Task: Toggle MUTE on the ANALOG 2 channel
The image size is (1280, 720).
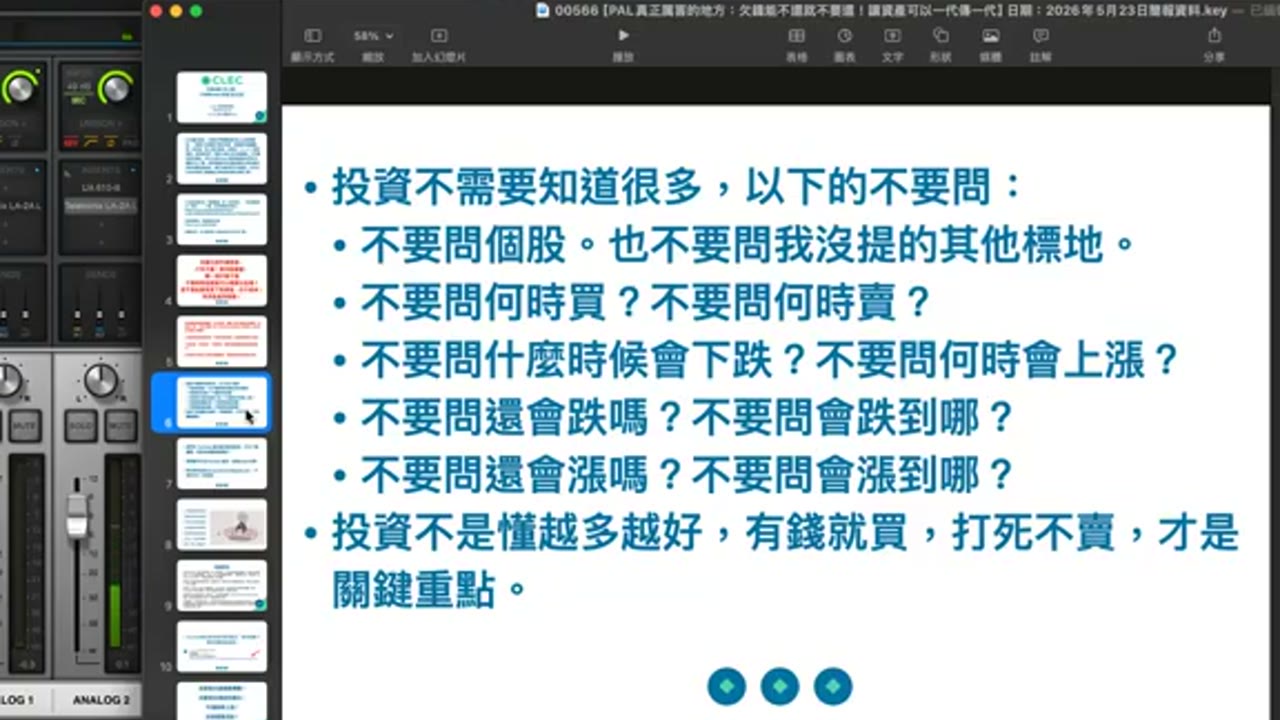Action: coord(121,426)
